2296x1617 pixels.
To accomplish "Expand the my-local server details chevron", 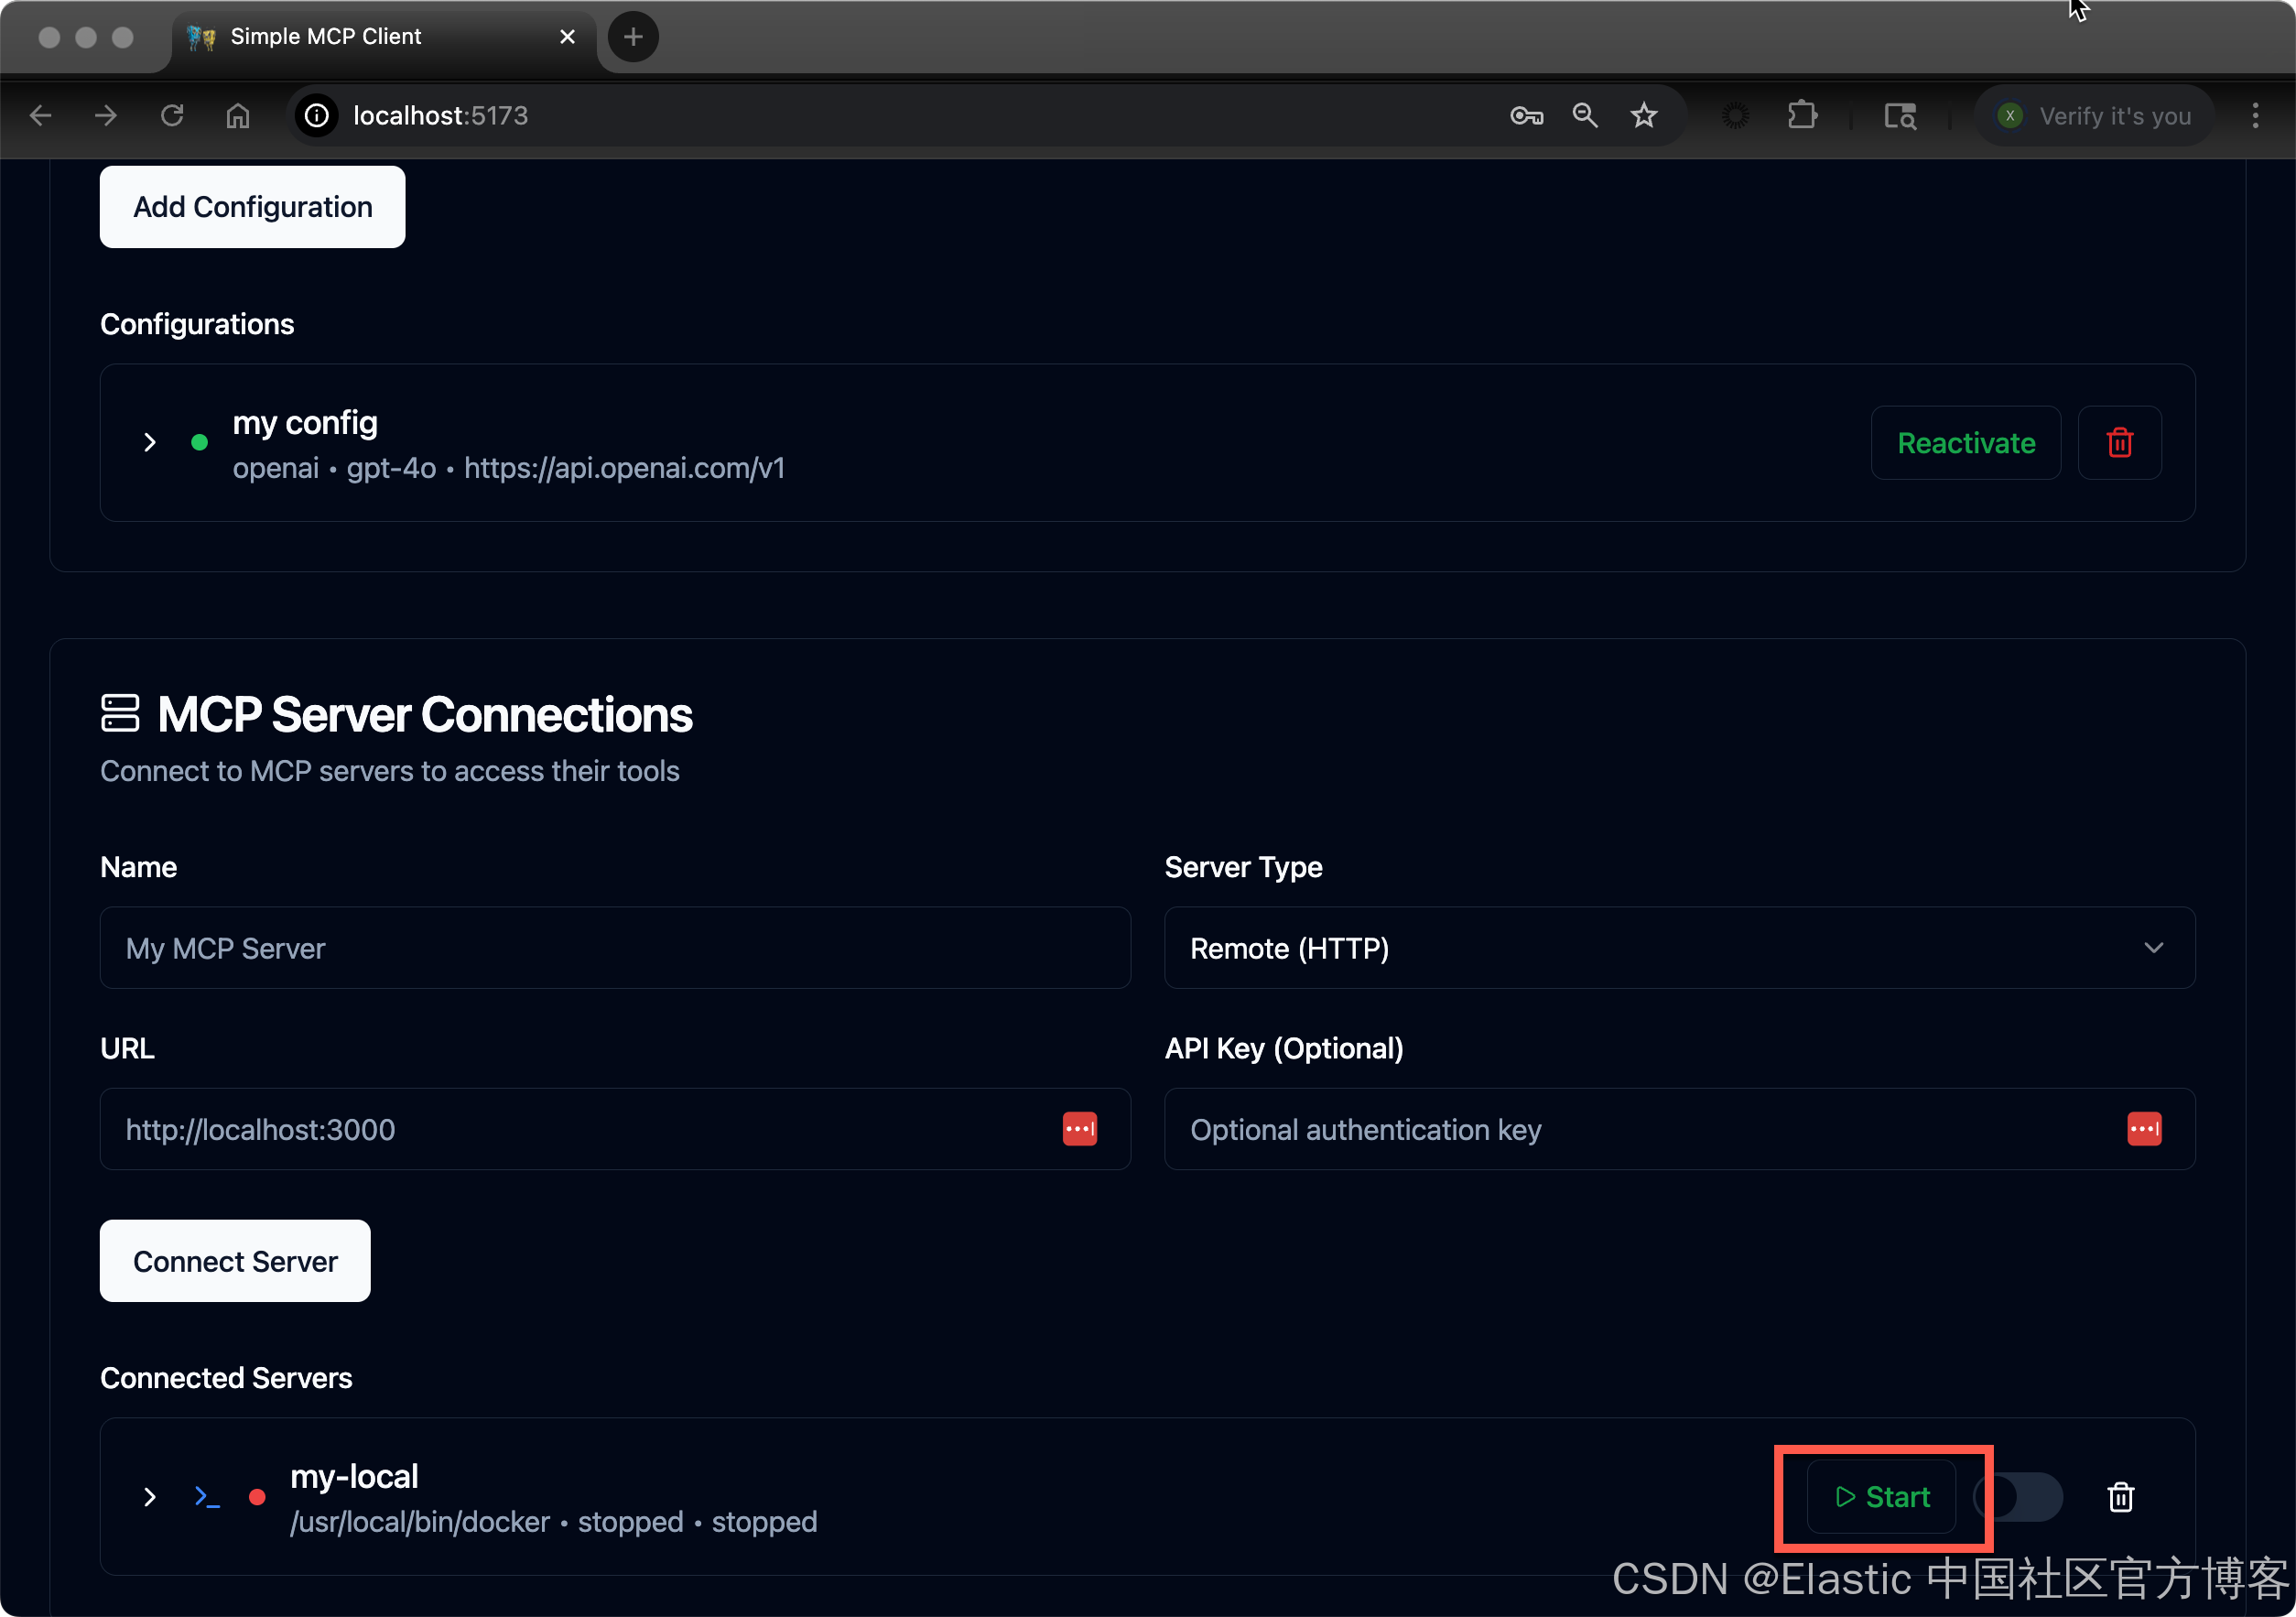I will pos(150,1496).
